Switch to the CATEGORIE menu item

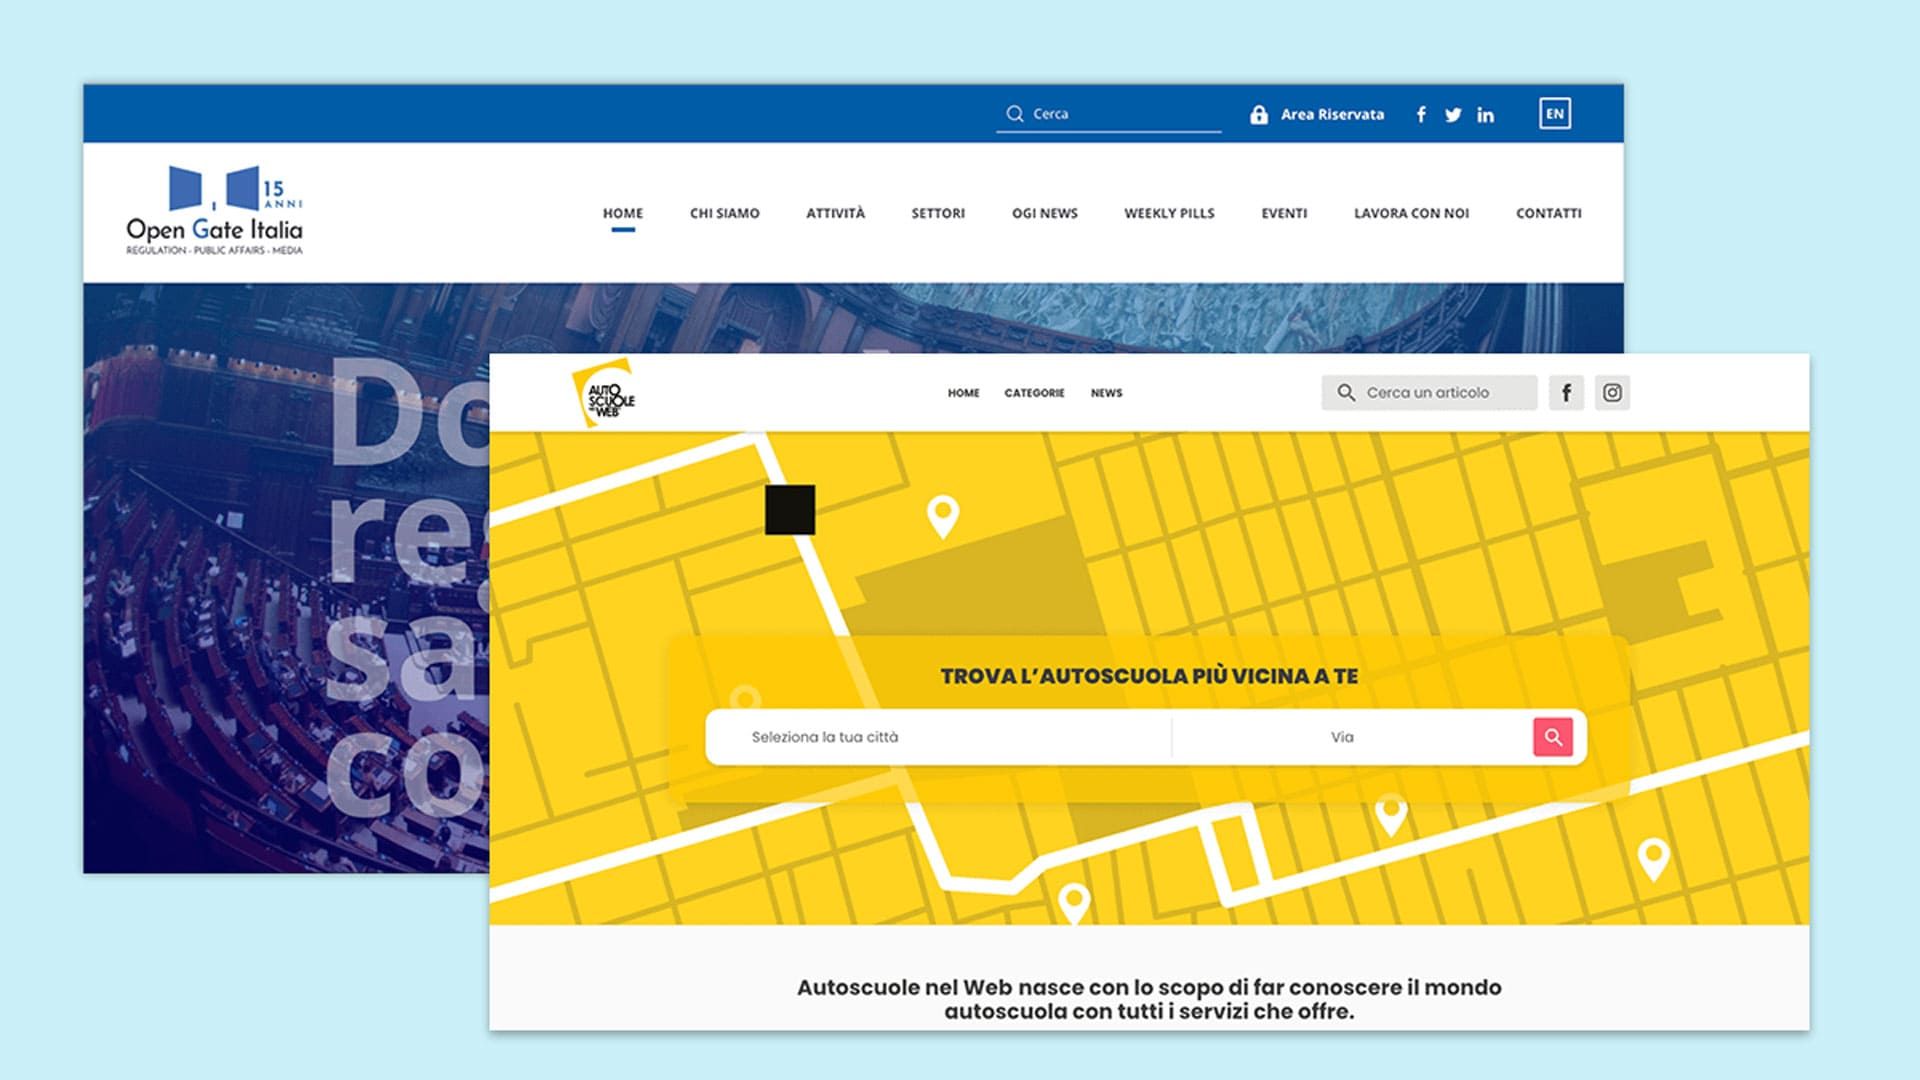(1034, 393)
